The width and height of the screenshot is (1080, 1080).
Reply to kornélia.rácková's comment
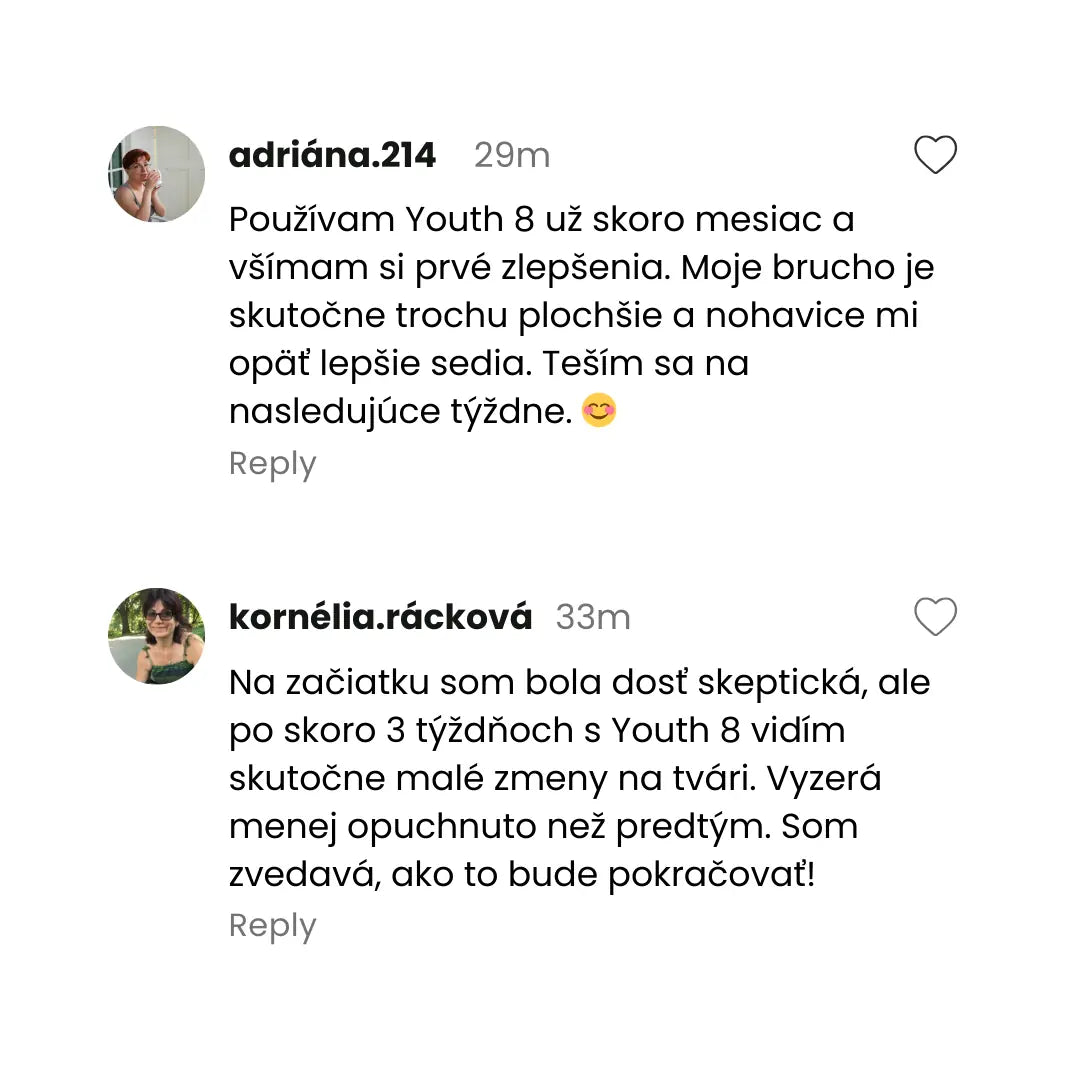point(272,926)
